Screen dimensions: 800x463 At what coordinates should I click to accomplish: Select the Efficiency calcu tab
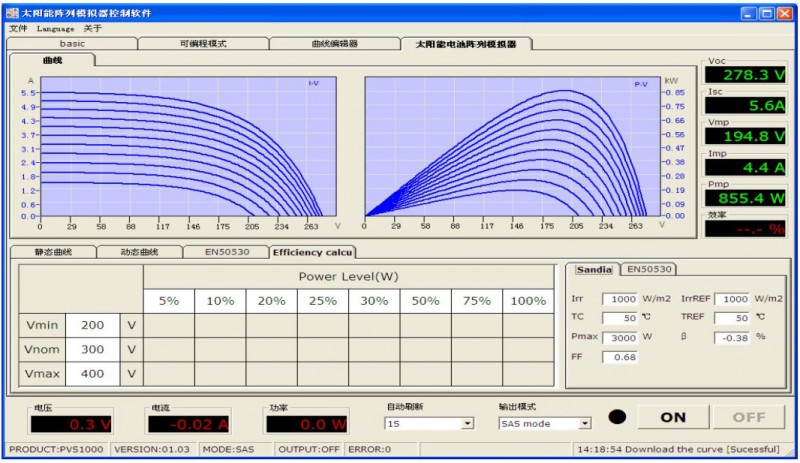pyautogui.click(x=312, y=253)
